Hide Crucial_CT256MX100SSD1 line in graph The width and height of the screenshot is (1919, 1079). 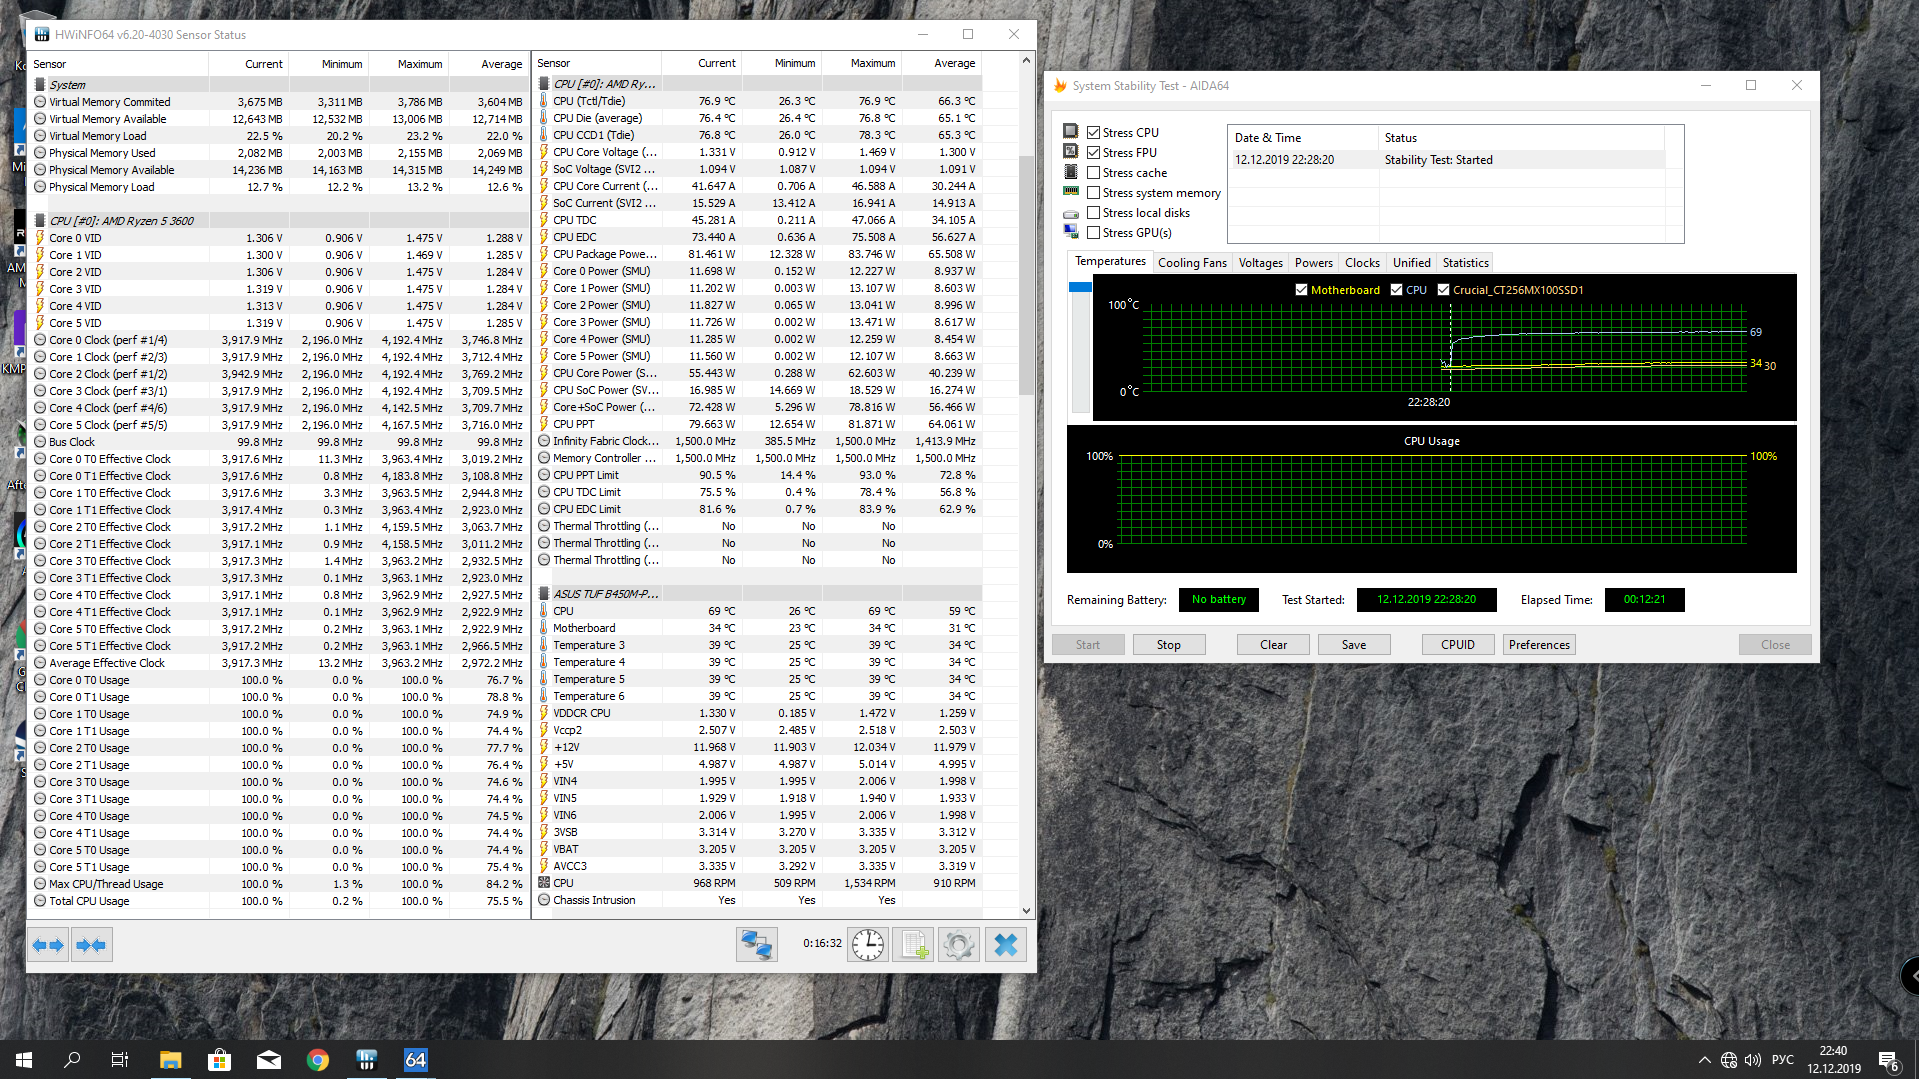click(1443, 290)
